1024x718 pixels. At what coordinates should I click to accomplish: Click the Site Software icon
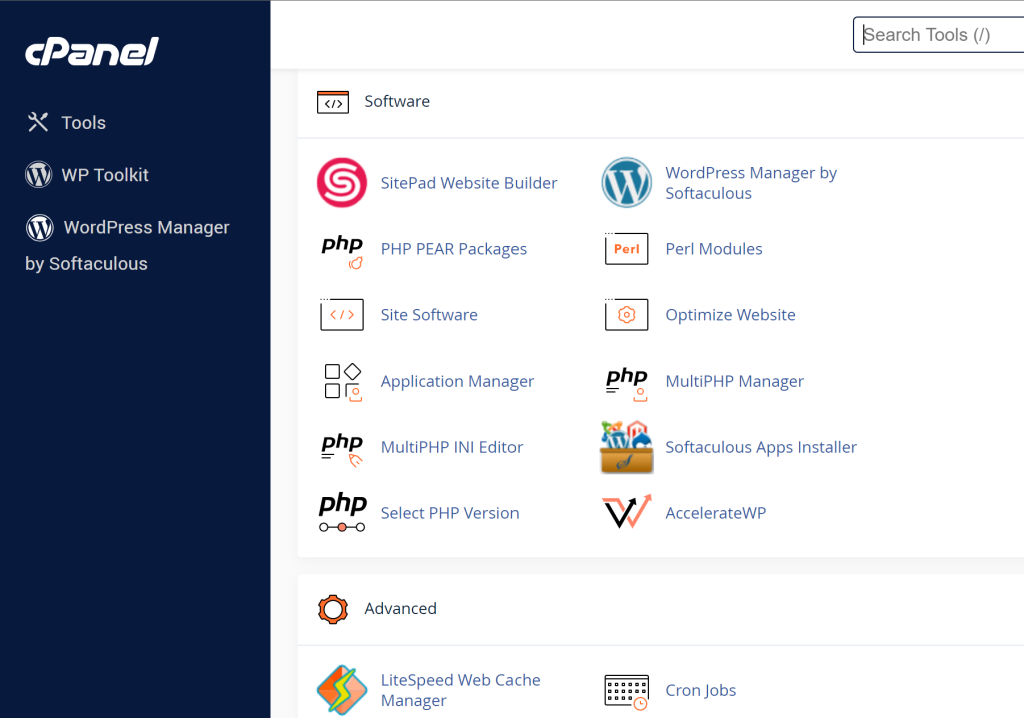tap(342, 314)
